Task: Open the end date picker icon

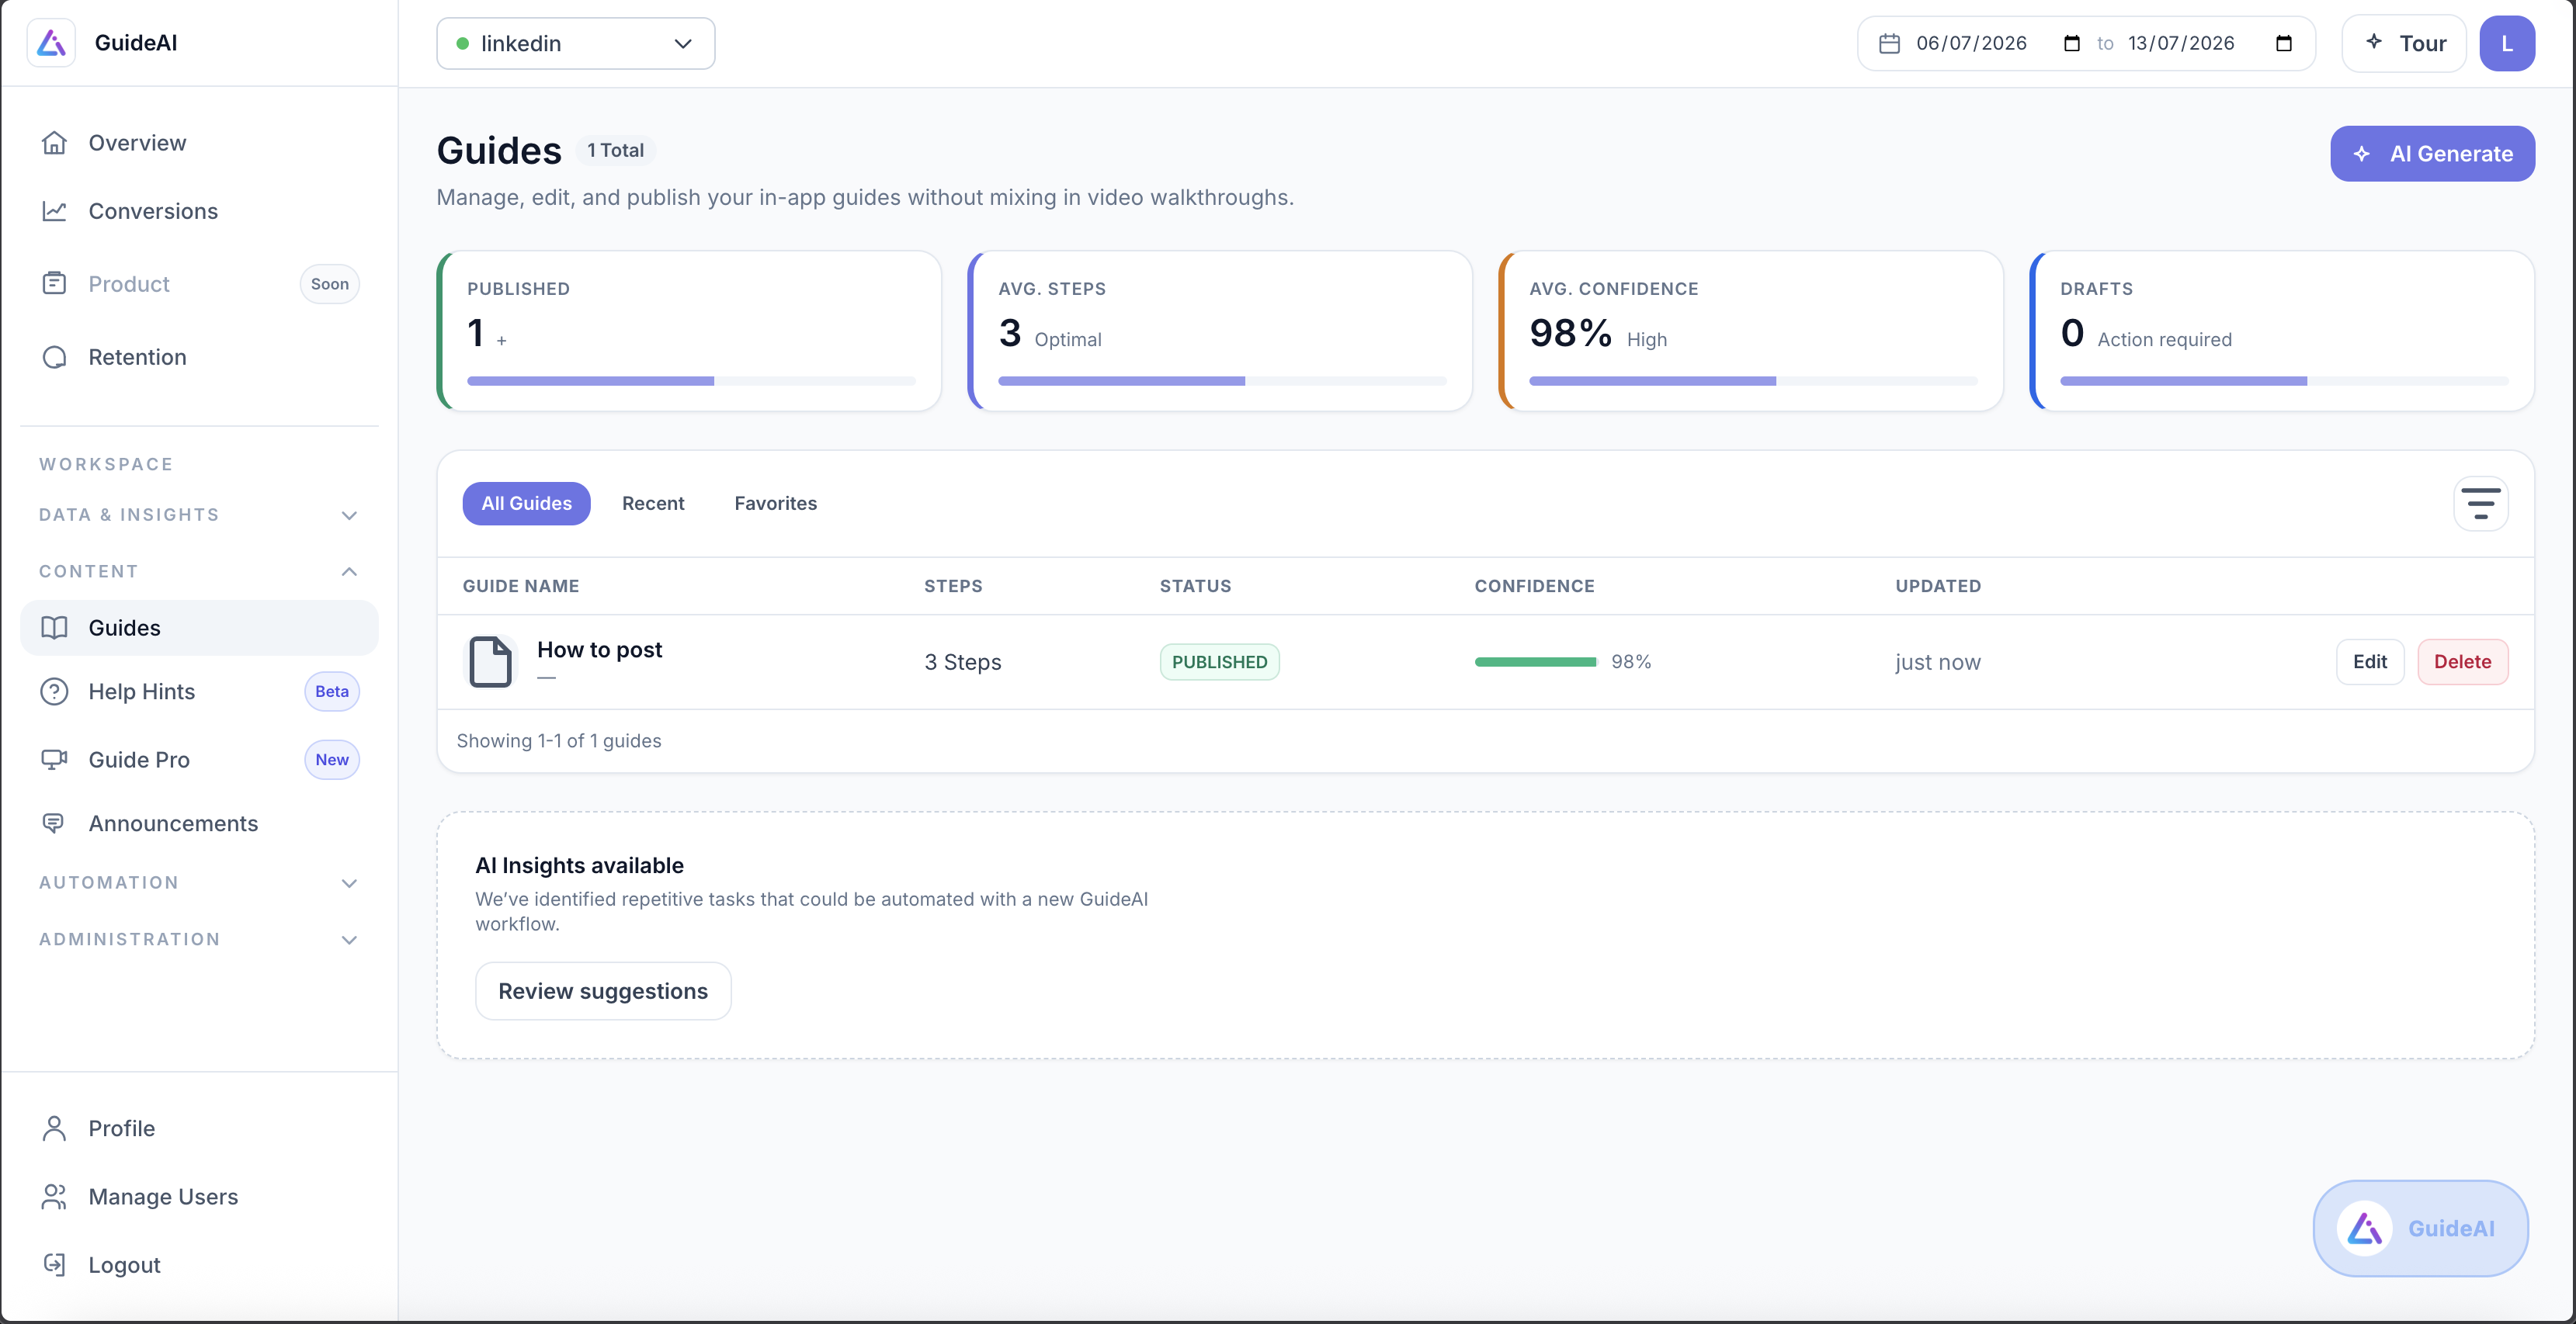Action: pos(2283,43)
